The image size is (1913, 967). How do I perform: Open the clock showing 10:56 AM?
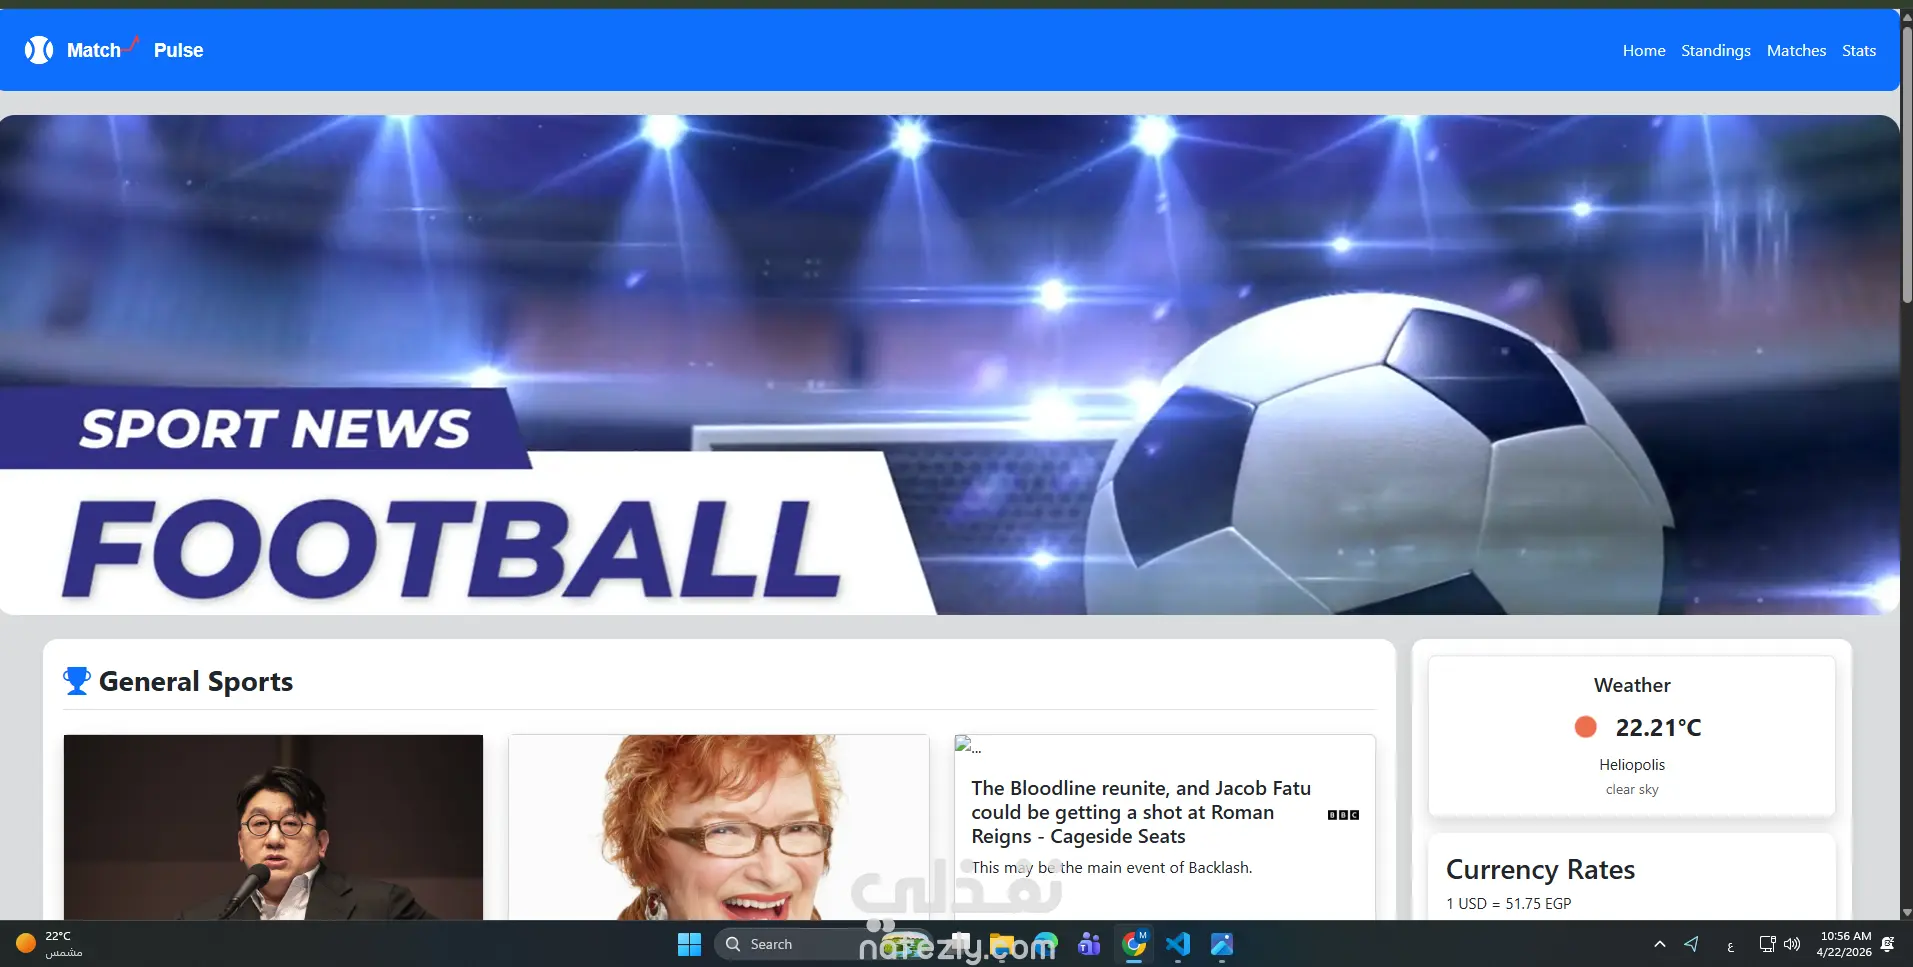(x=1844, y=944)
